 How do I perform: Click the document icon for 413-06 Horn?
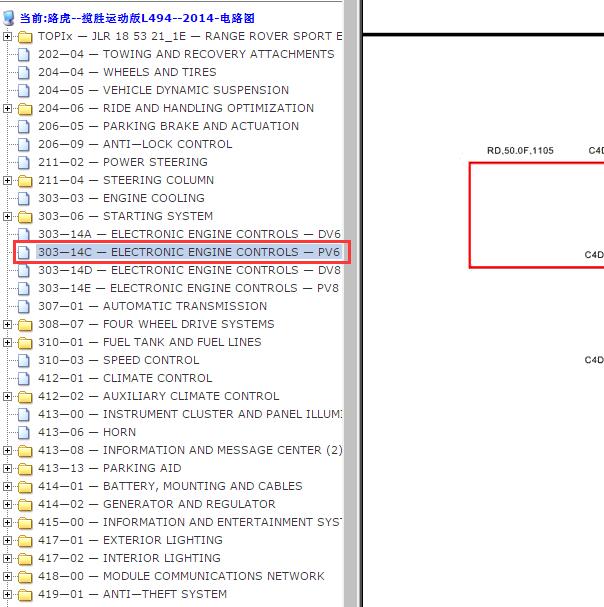(24, 432)
